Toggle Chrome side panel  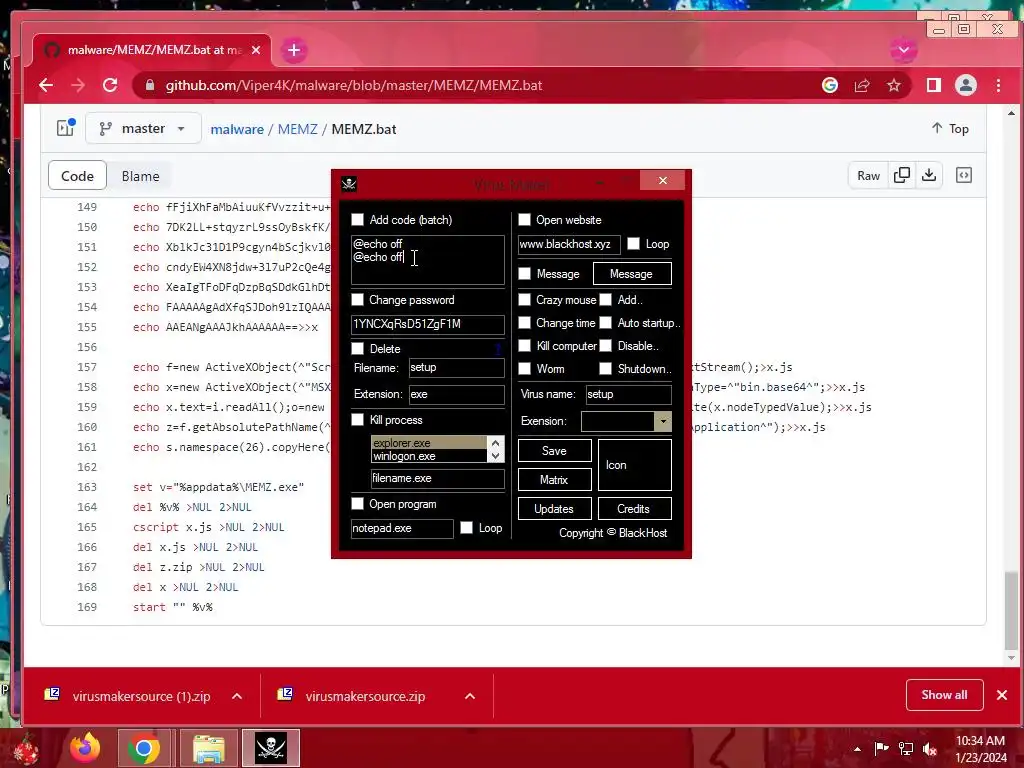coord(933,85)
